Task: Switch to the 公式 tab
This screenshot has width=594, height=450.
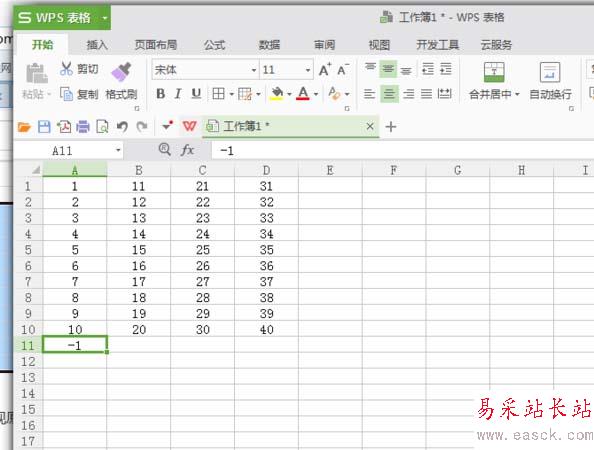Action: (x=215, y=45)
